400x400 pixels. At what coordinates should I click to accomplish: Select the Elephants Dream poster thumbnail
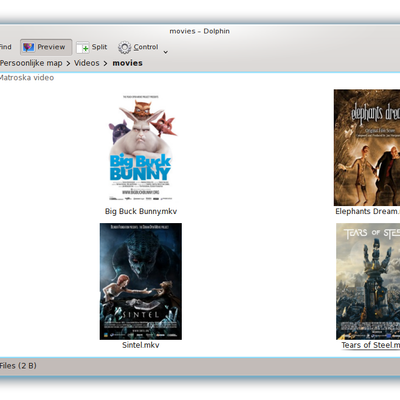click(x=367, y=148)
